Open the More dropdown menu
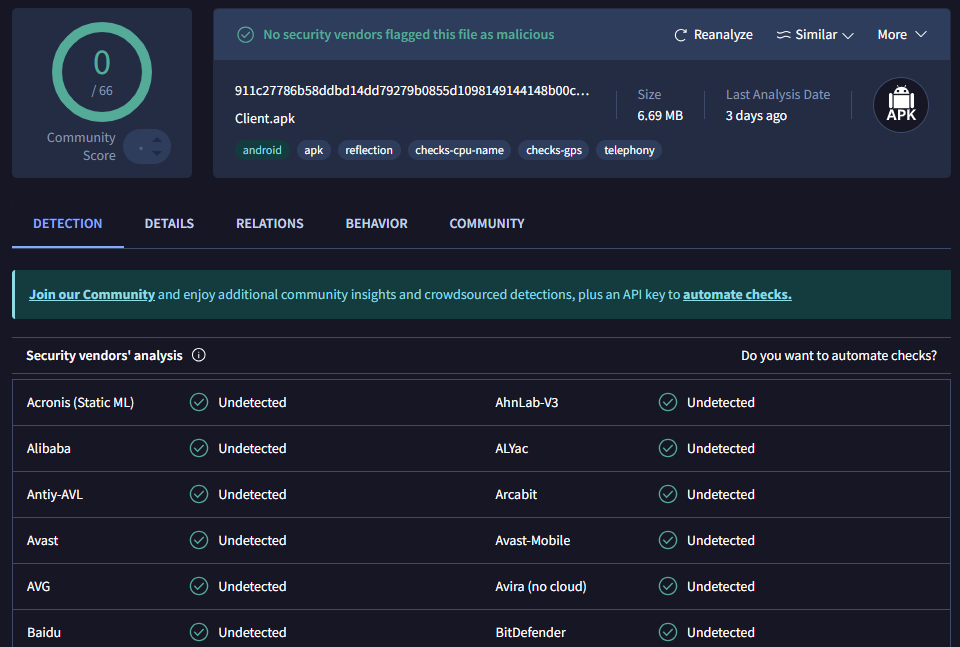The image size is (960, 647). point(901,35)
